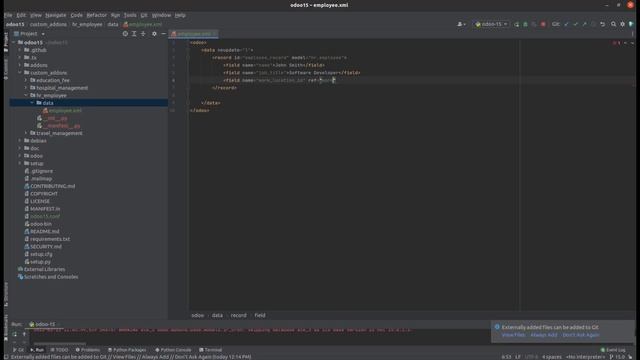Viewport: 640px width, 360px height.
Task: Click the rerun icon in Run panel
Action: click(15, 334)
